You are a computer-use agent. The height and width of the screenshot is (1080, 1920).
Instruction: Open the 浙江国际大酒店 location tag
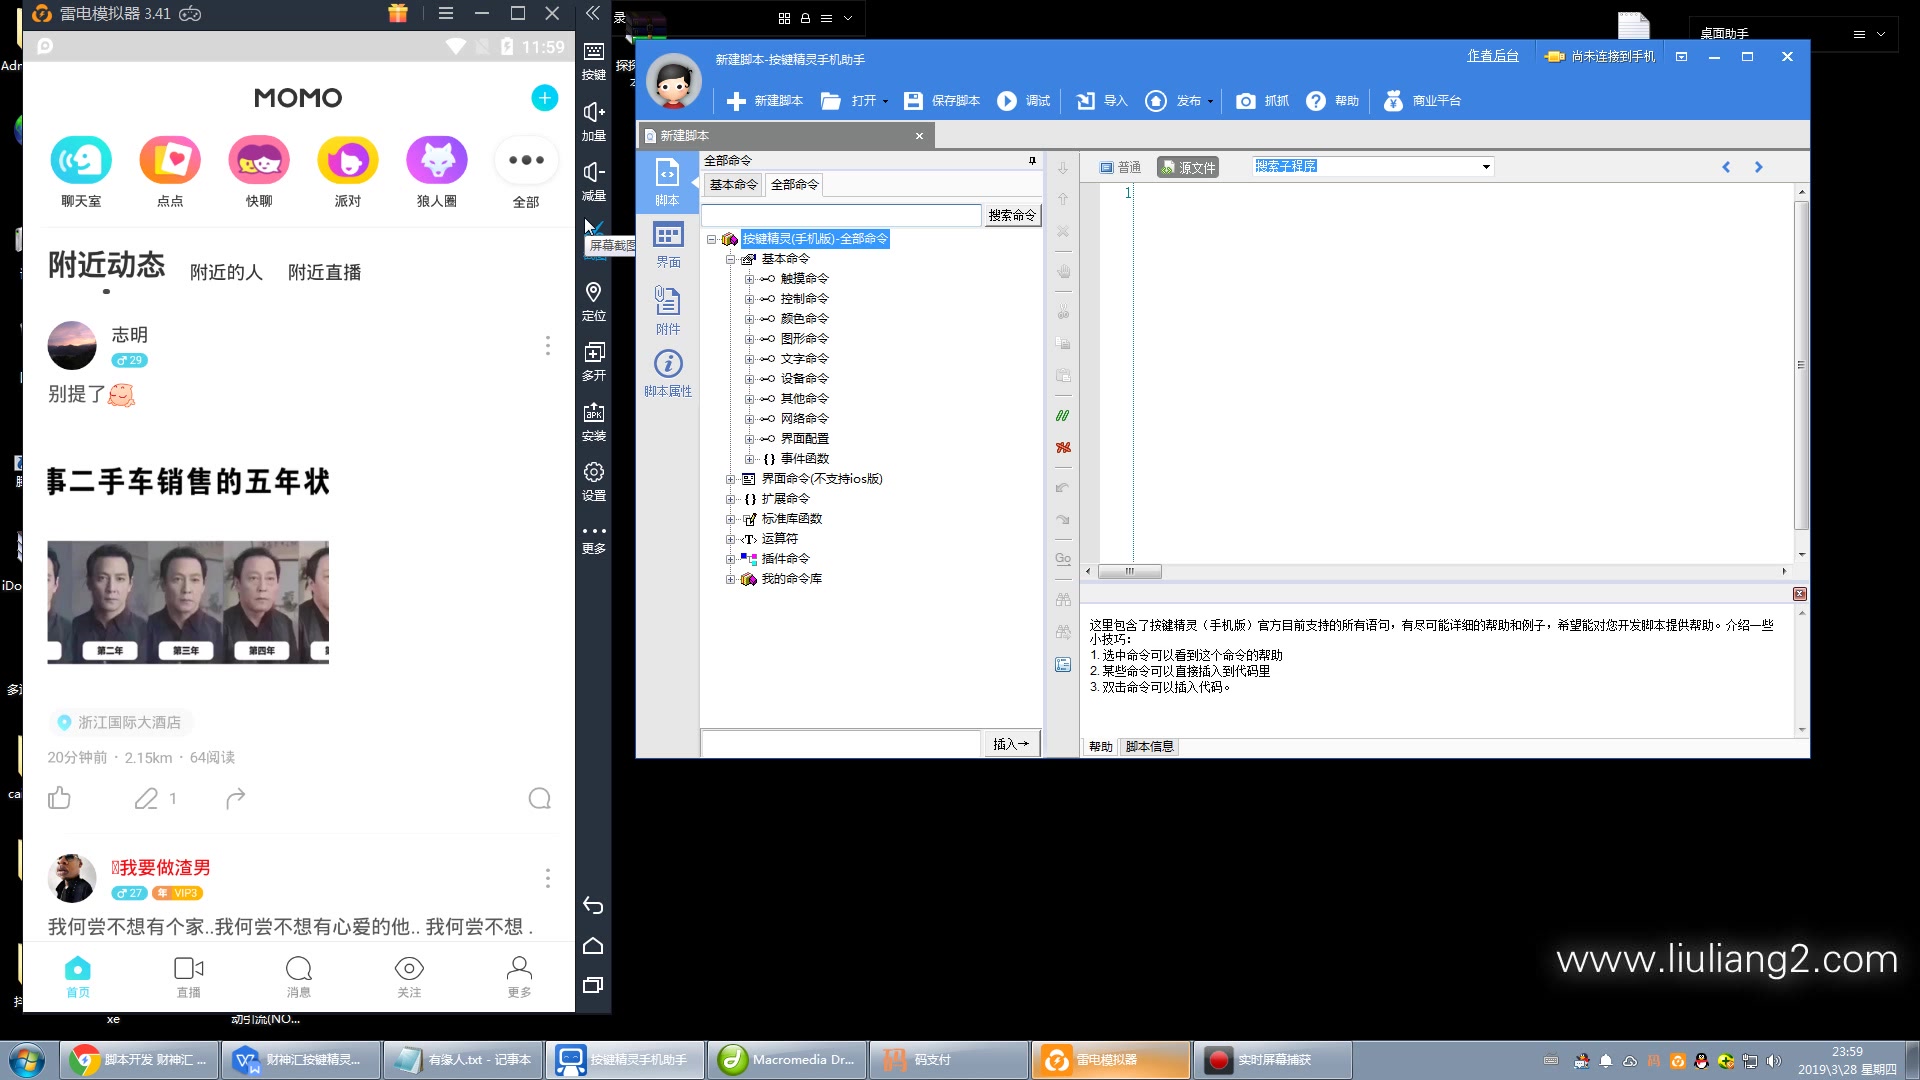(x=120, y=722)
